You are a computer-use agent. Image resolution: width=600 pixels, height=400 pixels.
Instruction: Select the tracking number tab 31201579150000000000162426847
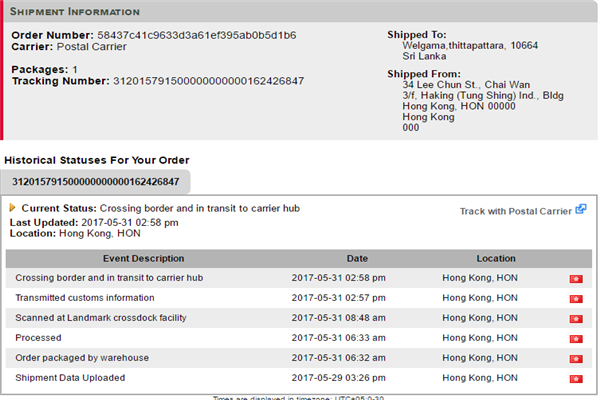(x=95, y=182)
